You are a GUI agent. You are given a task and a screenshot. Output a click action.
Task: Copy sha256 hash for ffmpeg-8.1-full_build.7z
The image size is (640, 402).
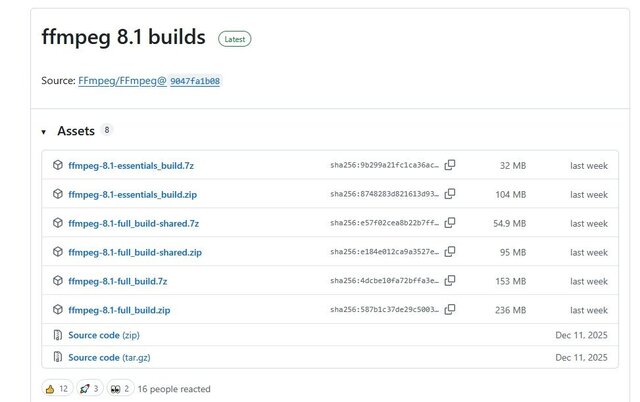pyautogui.click(x=450, y=281)
